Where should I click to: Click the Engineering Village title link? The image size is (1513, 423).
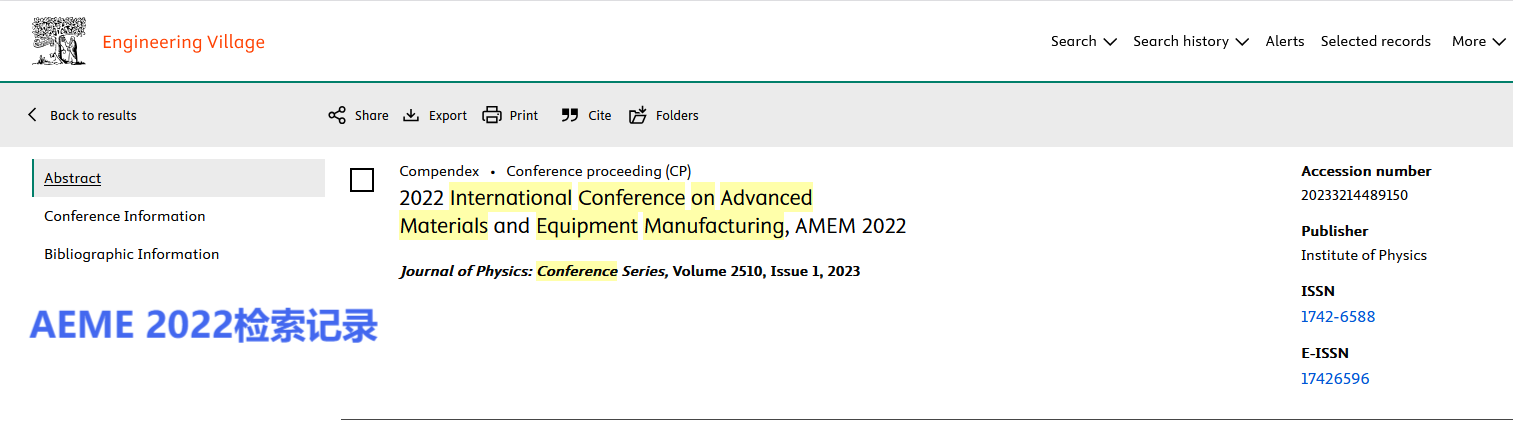tap(184, 42)
